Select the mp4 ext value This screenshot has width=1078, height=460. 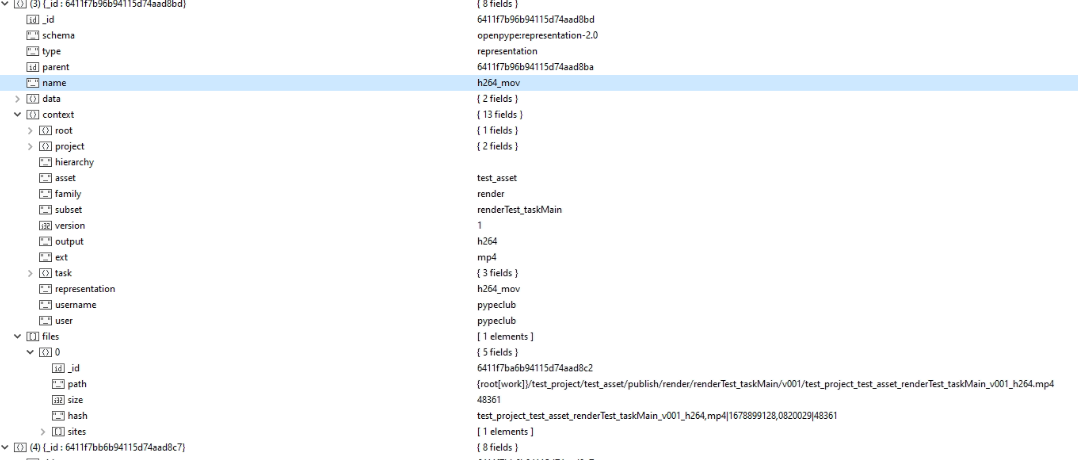(486, 257)
